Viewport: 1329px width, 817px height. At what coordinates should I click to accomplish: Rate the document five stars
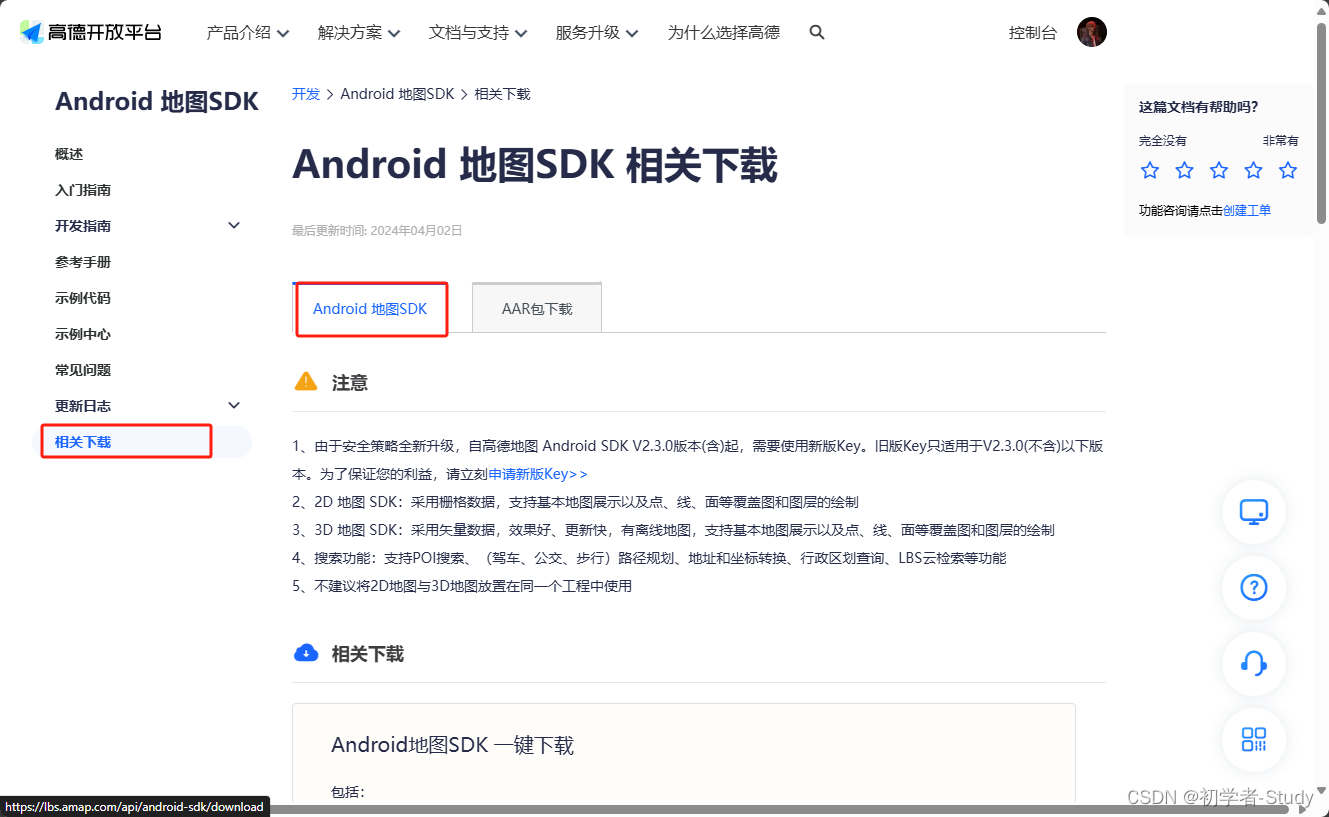(1288, 170)
